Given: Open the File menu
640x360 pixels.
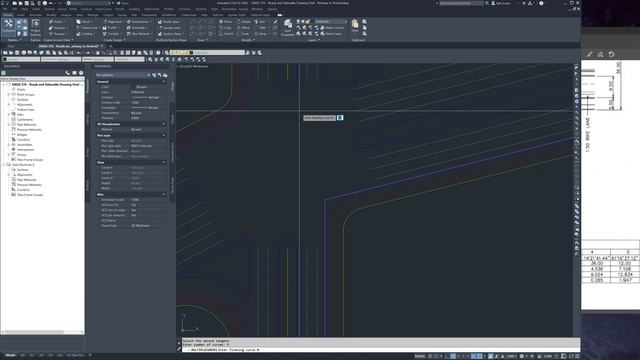Looking at the screenshot, I should click(5, 9).
